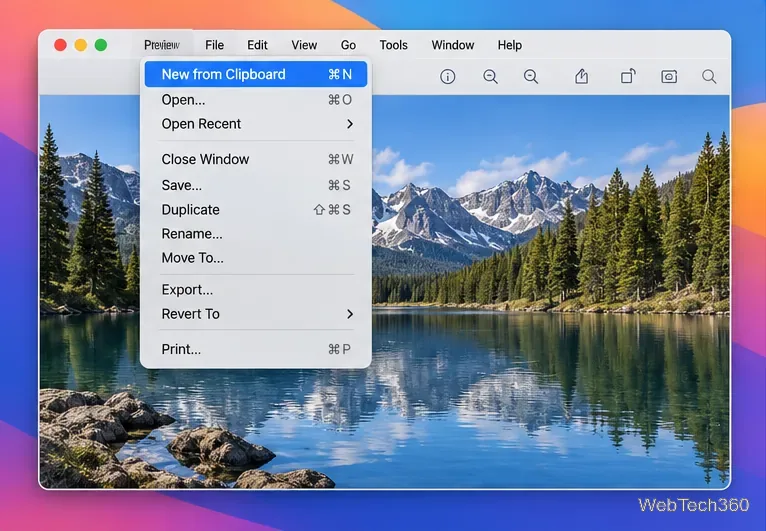Expand the Revert To submenu

pyautogui.click(x=256, y=314)
